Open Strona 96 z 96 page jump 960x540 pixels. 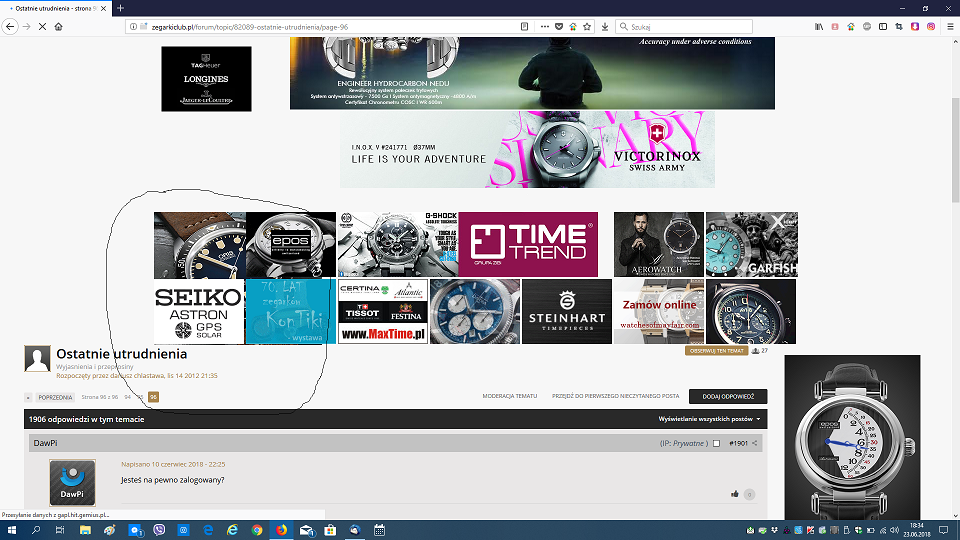pos(100,397)
